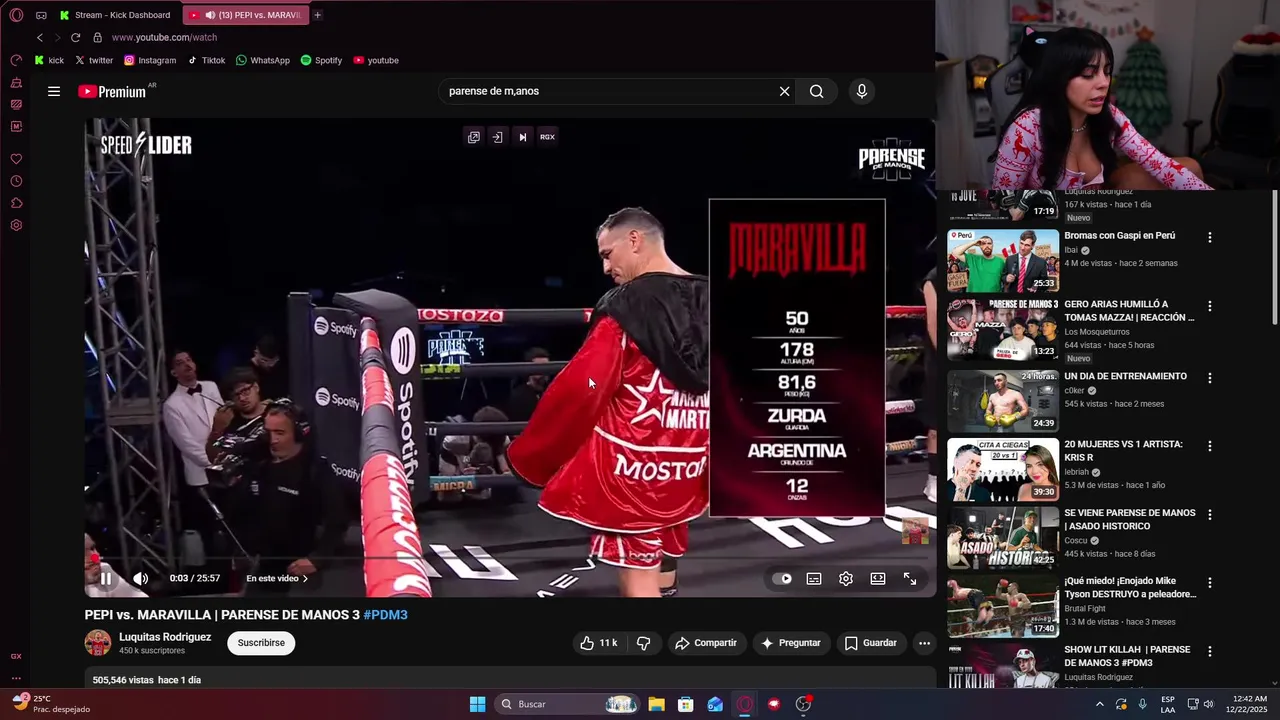The image size is (1280, 720).
Task: Reload the page with refresh icon
Action: click(x=75, y=37)
